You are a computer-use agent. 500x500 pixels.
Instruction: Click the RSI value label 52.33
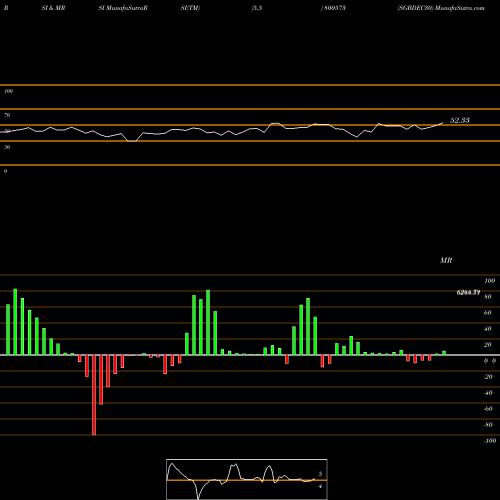pos(460,120)
